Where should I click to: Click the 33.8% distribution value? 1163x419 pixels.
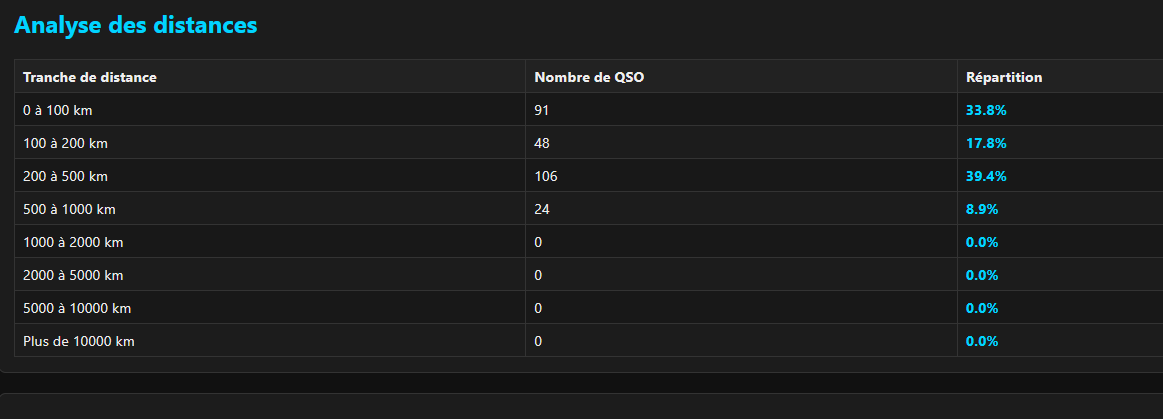tap(986, 110)
